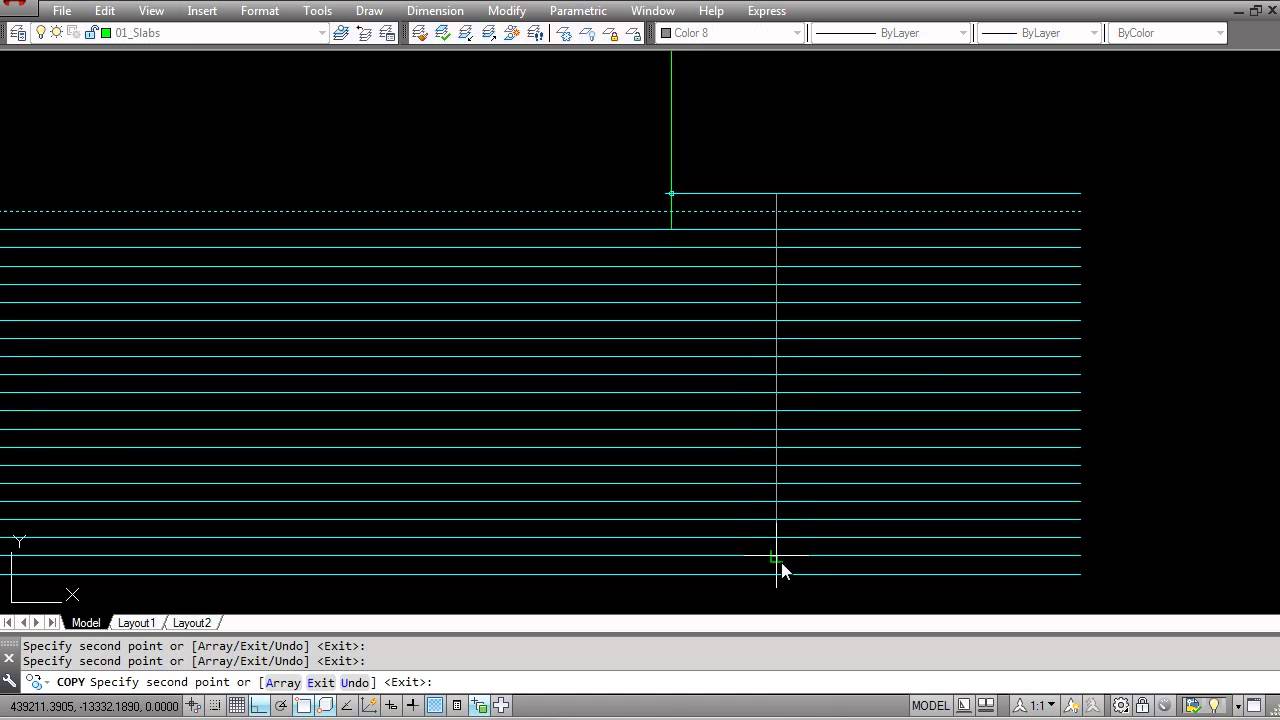Toggle the 01_Slabs layer on/off bulb
Screen dimensions: 1280x720
tap(41, 33)
